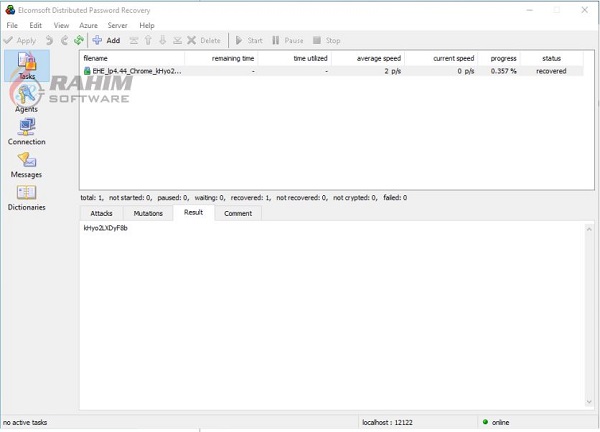Click the move down arrow icon

[x=163, y=40]
